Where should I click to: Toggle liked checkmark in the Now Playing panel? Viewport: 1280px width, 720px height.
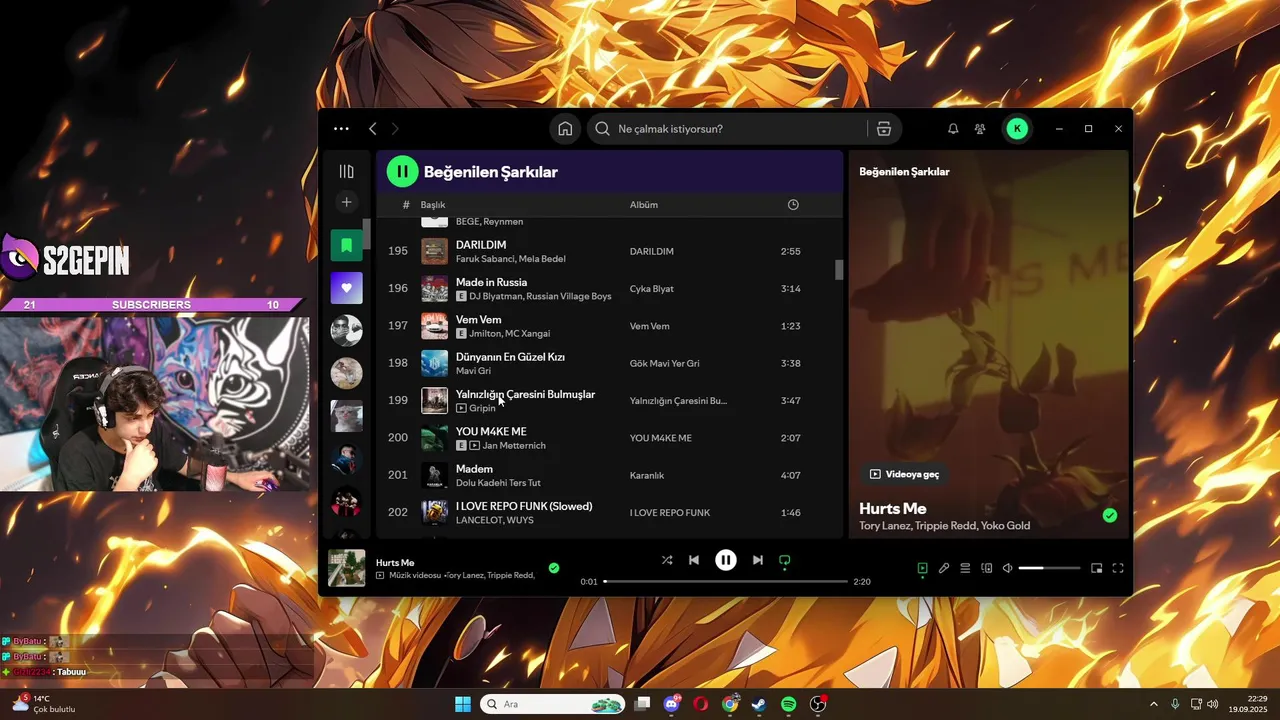pos(1109,515)
